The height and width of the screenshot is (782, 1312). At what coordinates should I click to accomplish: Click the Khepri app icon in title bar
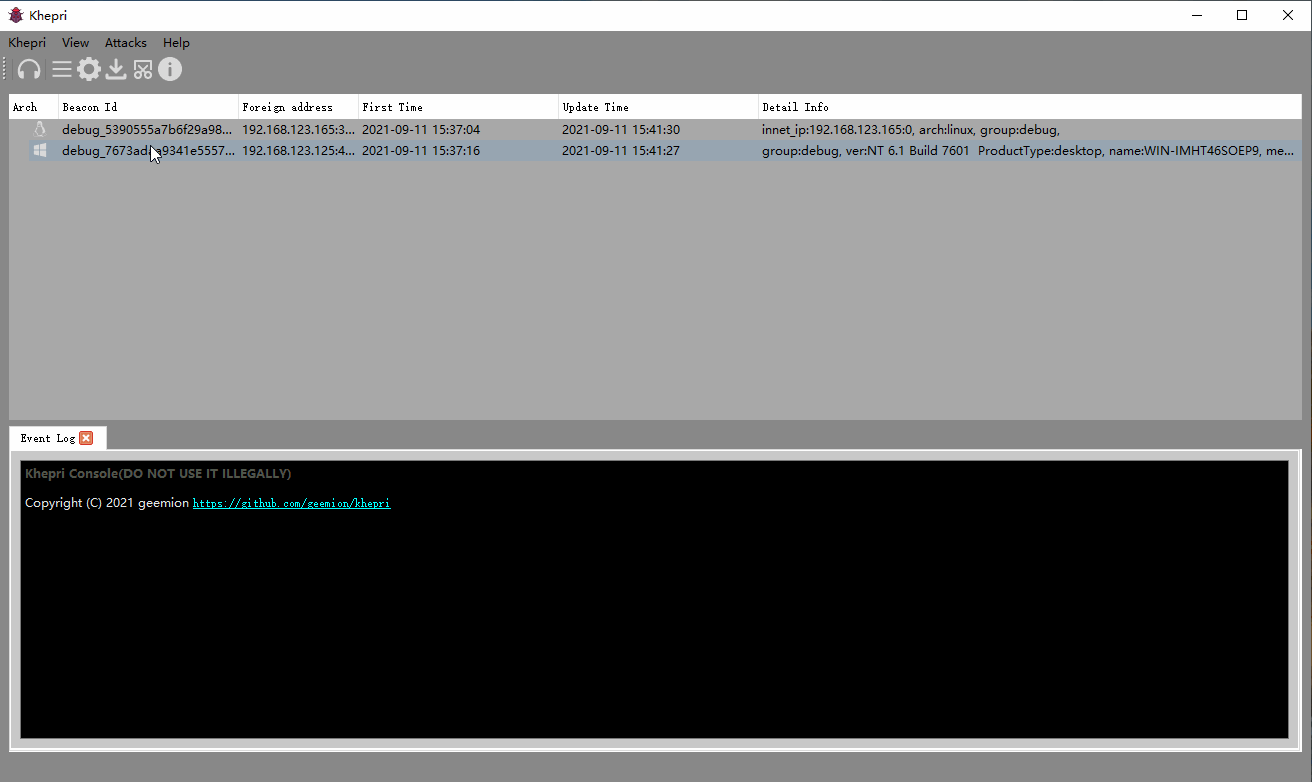pyautogui.click(x=16, y=15)
